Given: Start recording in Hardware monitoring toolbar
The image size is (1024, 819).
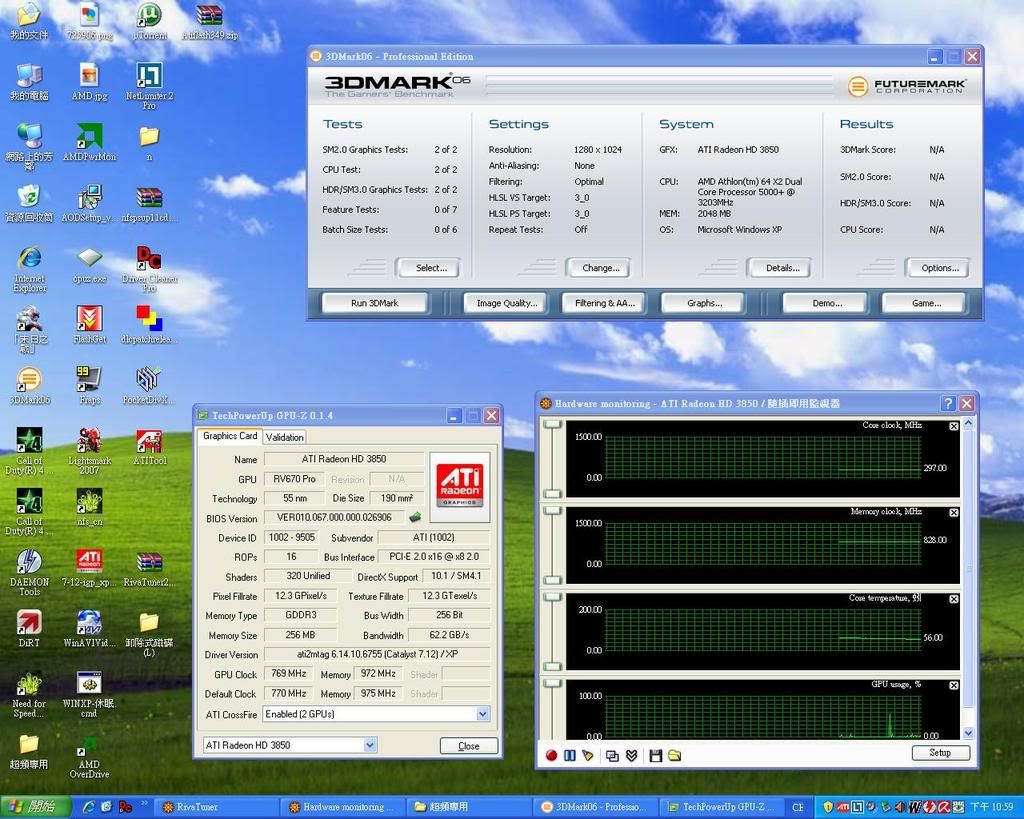Looking at the screenshot, I should click(x=551, y=756).
